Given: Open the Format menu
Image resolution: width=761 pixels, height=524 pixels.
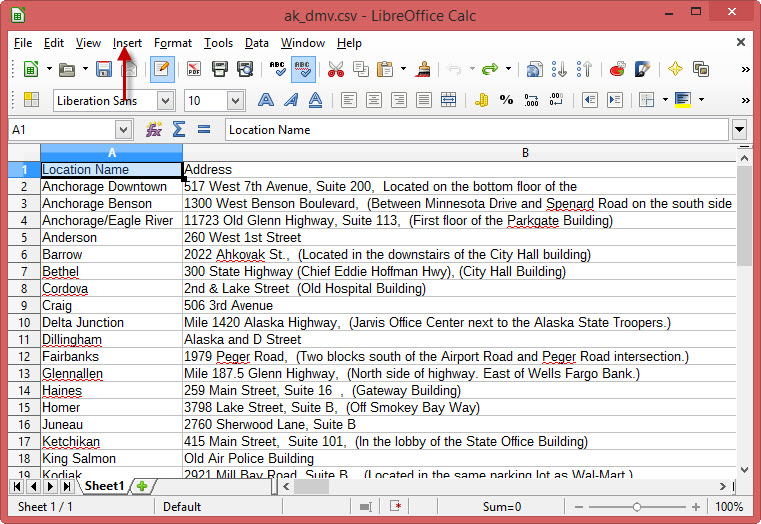Looking at the screenshot, I should point(173,43).
